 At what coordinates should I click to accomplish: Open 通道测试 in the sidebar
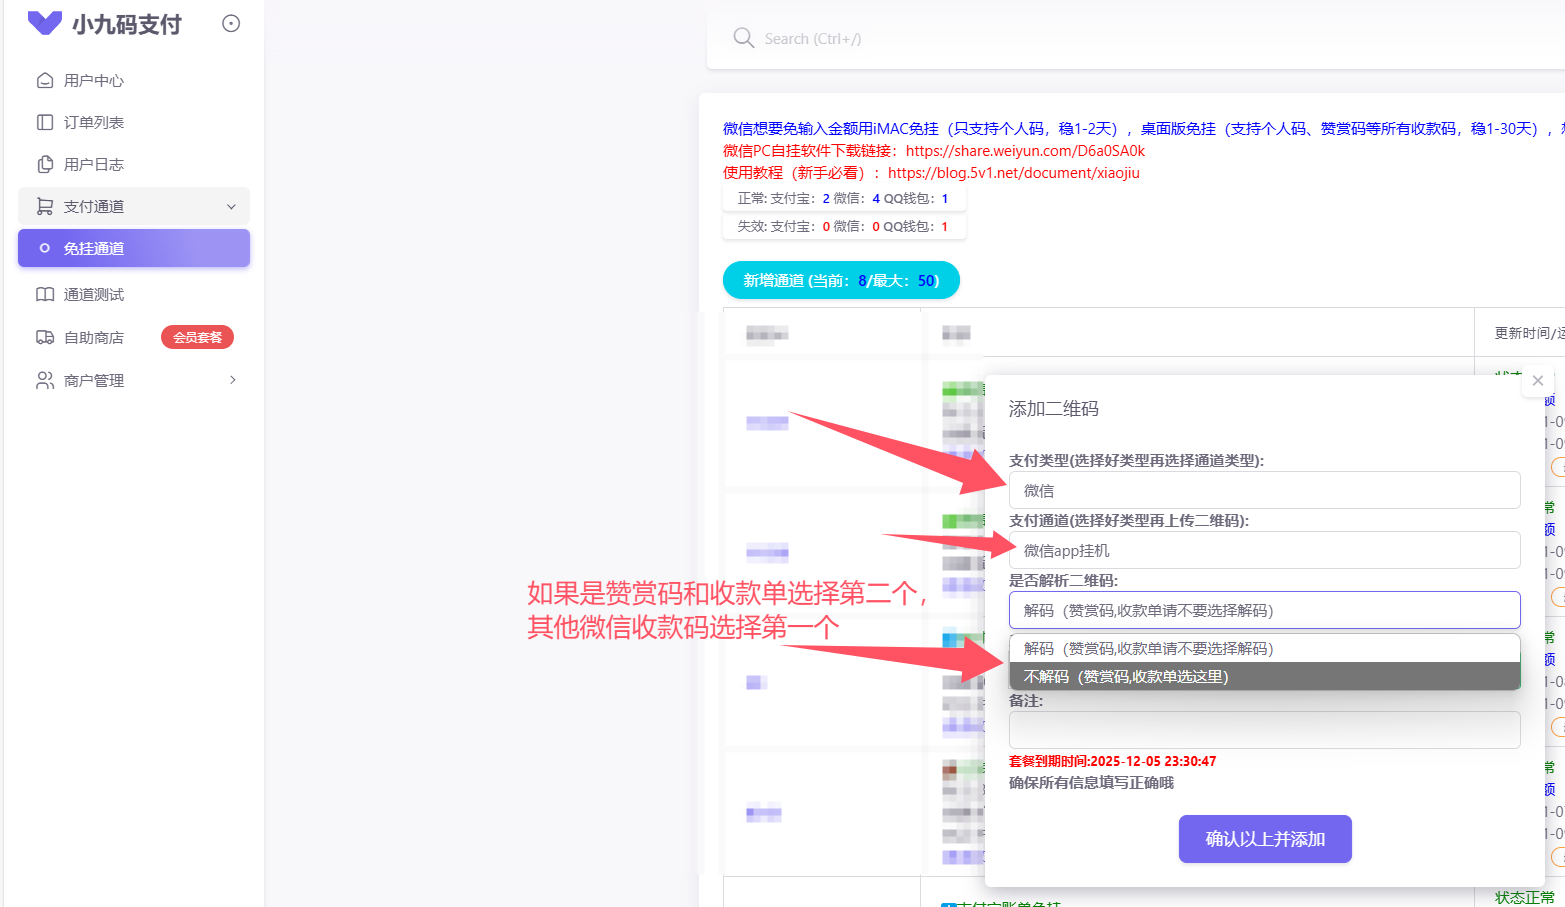[x=134, y=295]
